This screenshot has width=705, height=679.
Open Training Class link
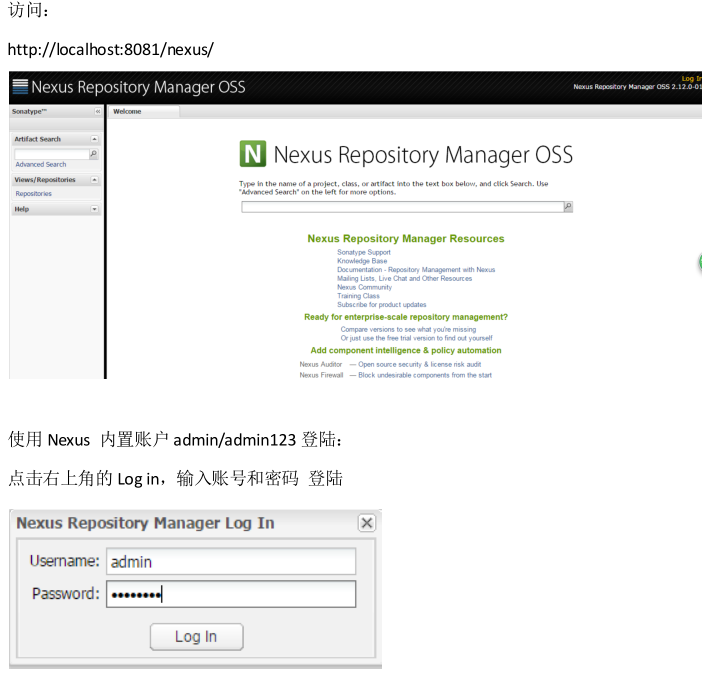click(358, 296)
